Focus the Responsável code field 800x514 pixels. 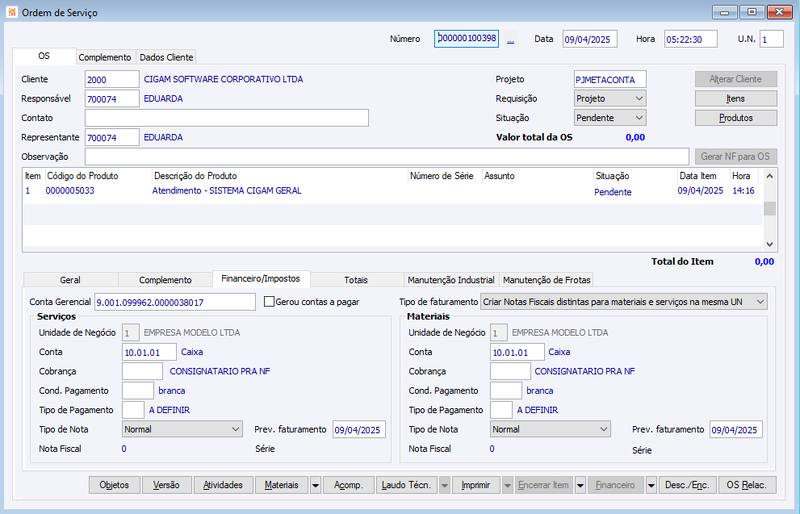(x=112, y=99)
